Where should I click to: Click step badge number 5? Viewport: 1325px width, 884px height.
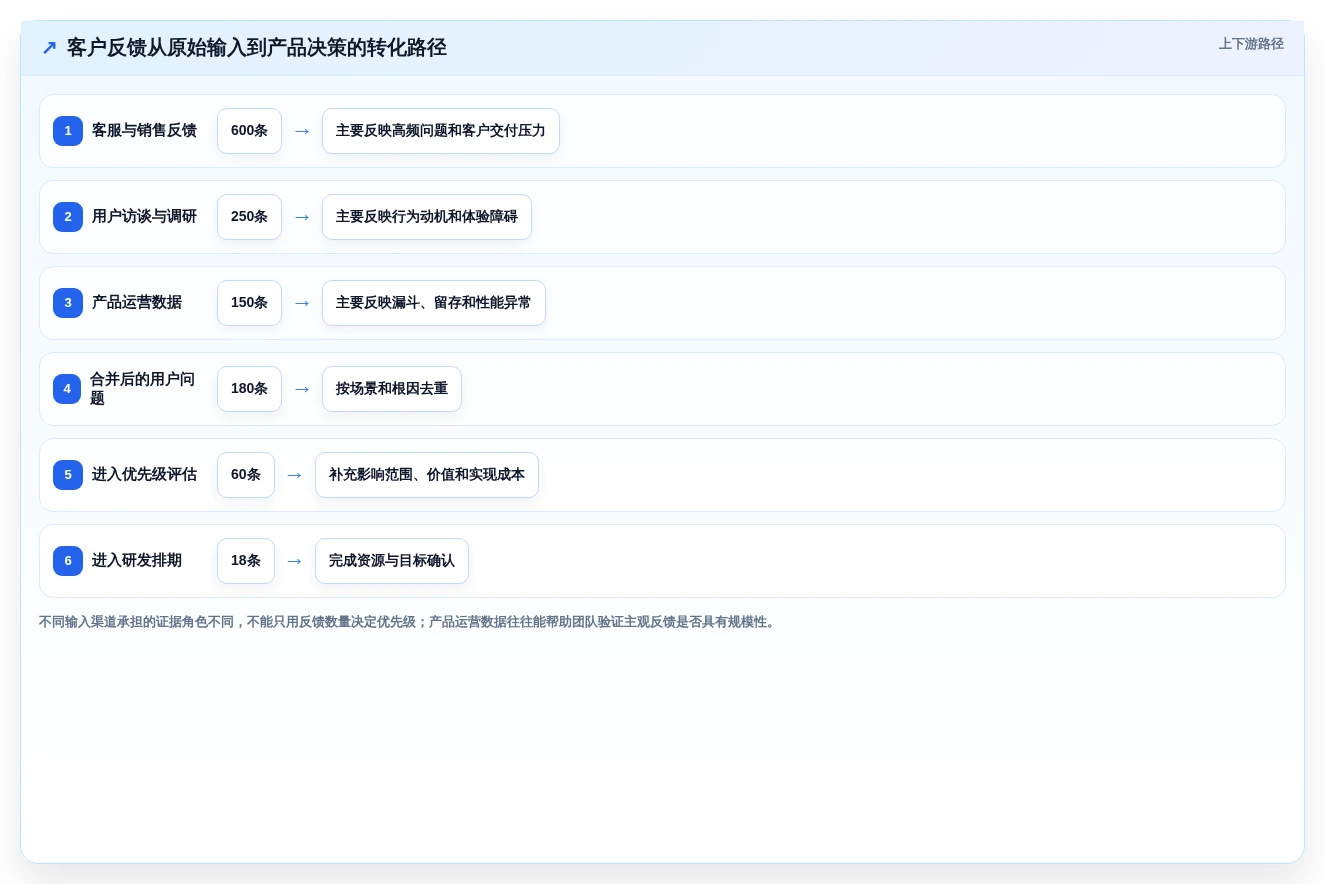tap(68, 475)
